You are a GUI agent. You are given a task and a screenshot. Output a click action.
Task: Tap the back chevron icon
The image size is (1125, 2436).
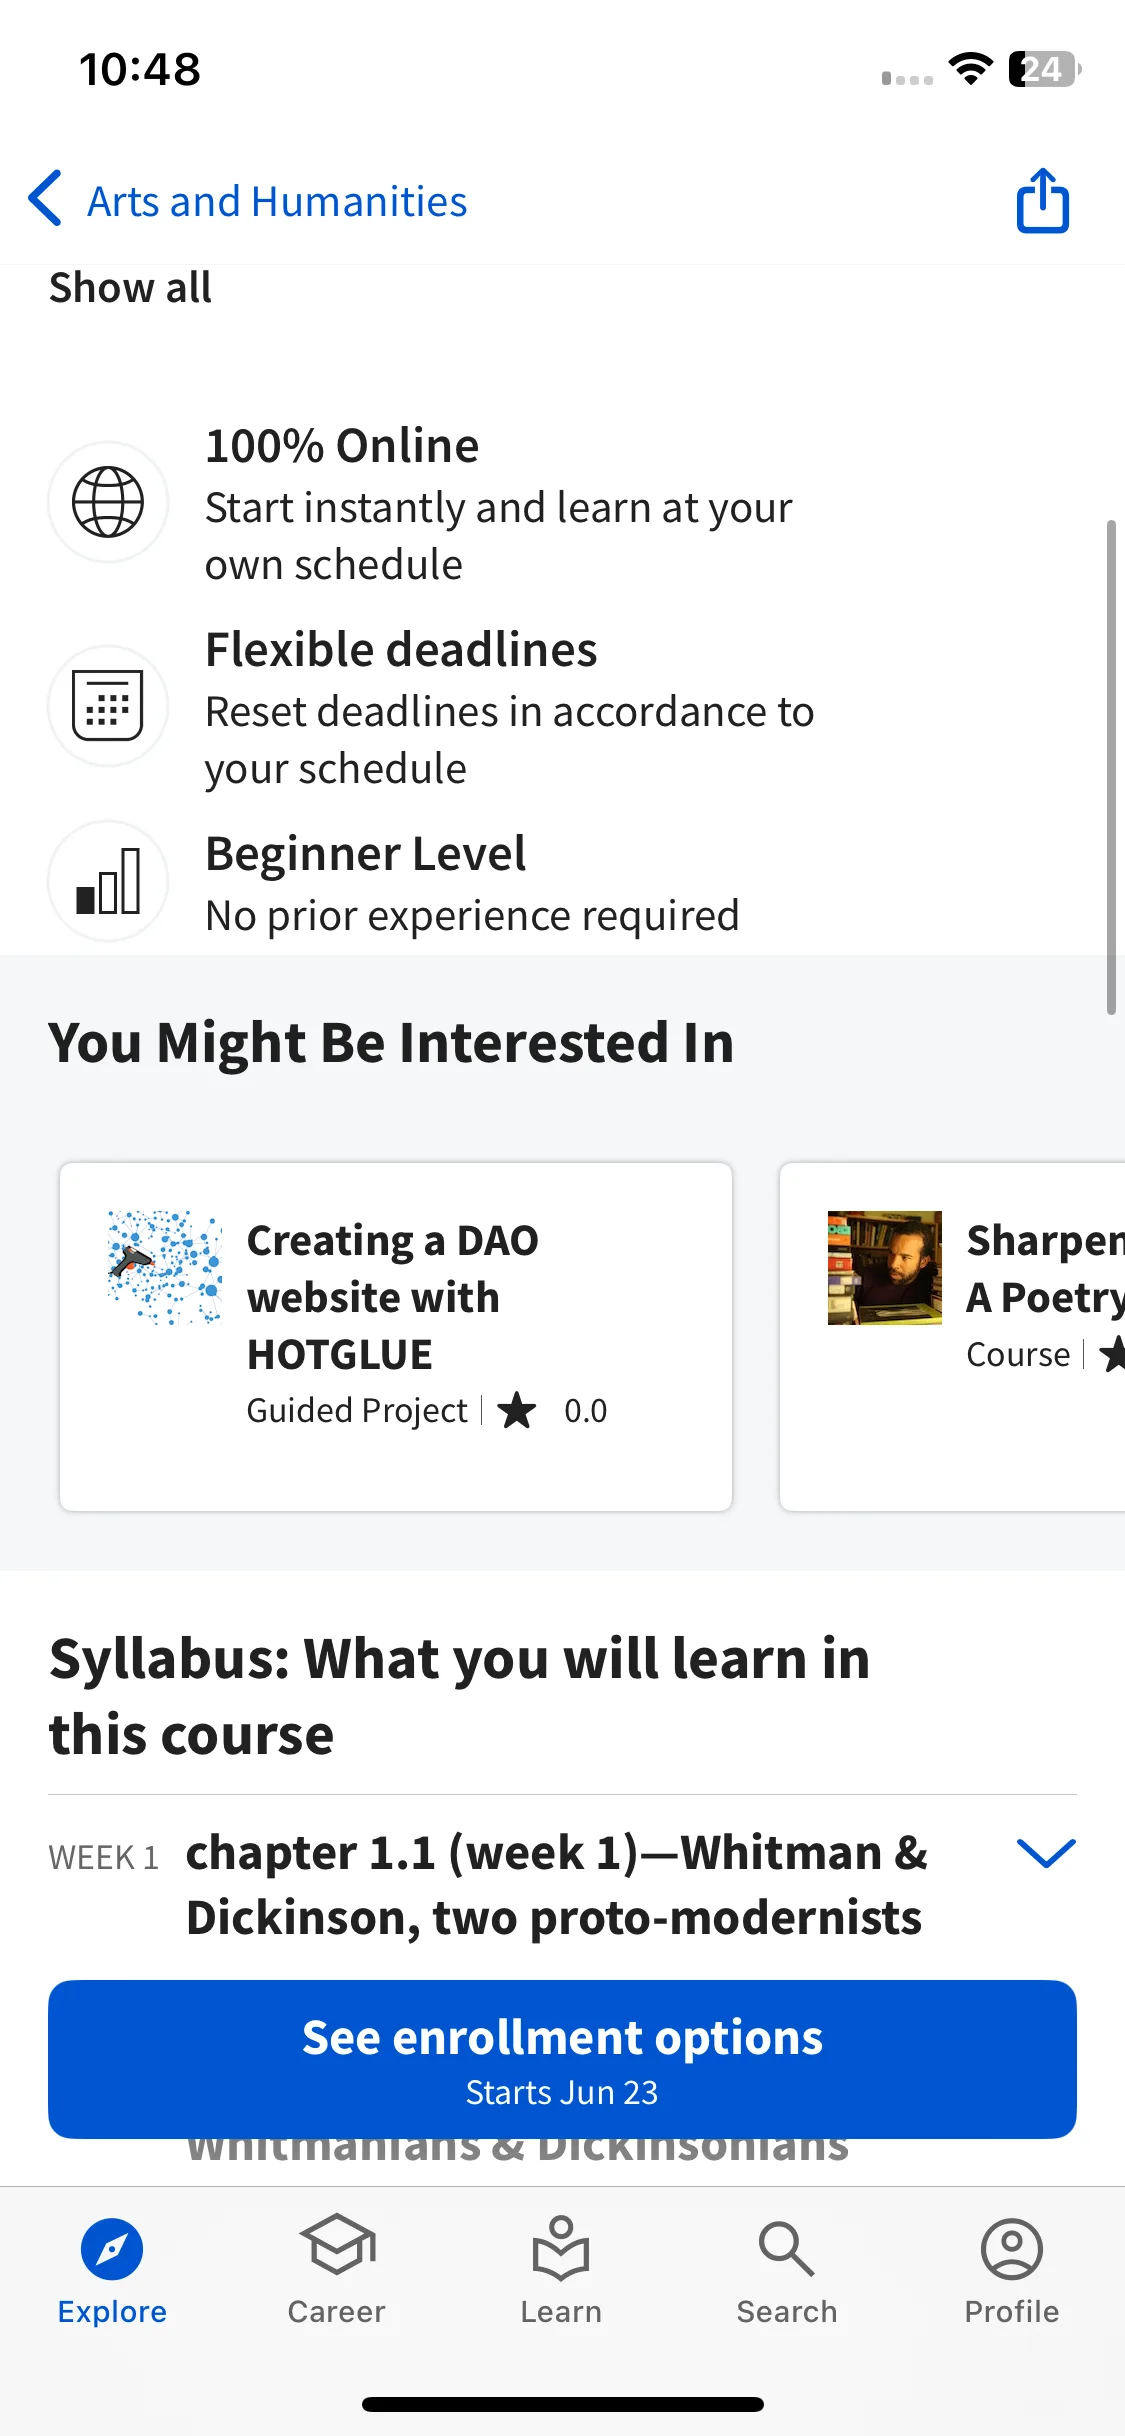[x=45, y=199]
